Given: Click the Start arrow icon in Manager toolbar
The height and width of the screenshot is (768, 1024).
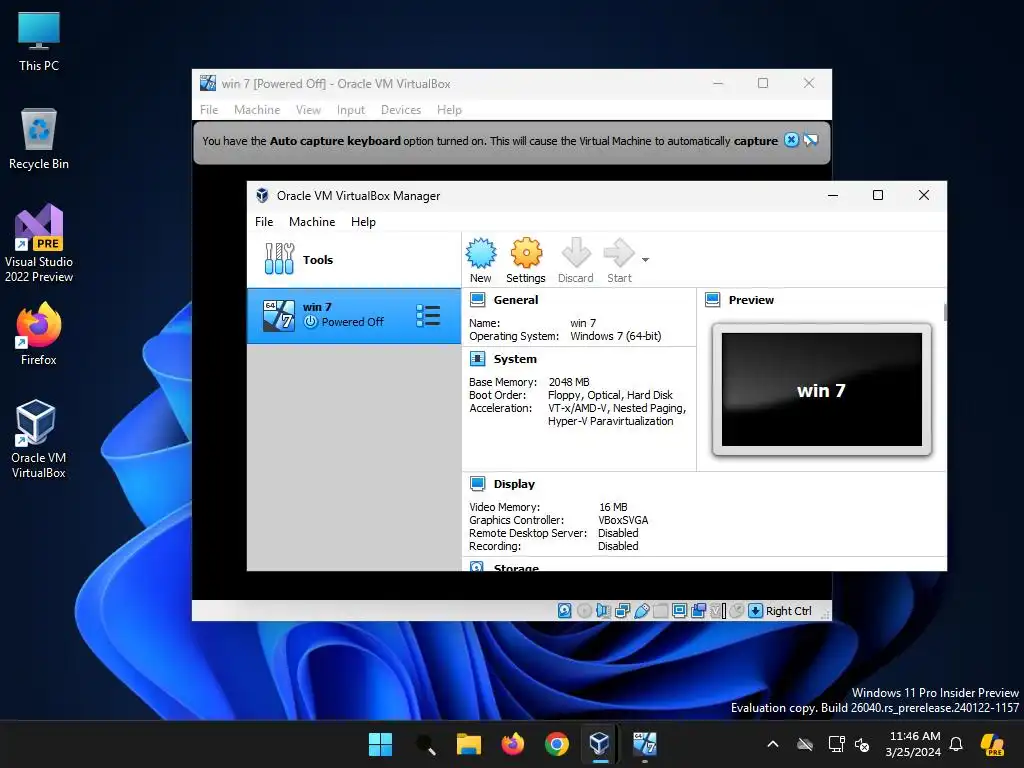Looking at the screenshot, I should click(x=618, y=253).
